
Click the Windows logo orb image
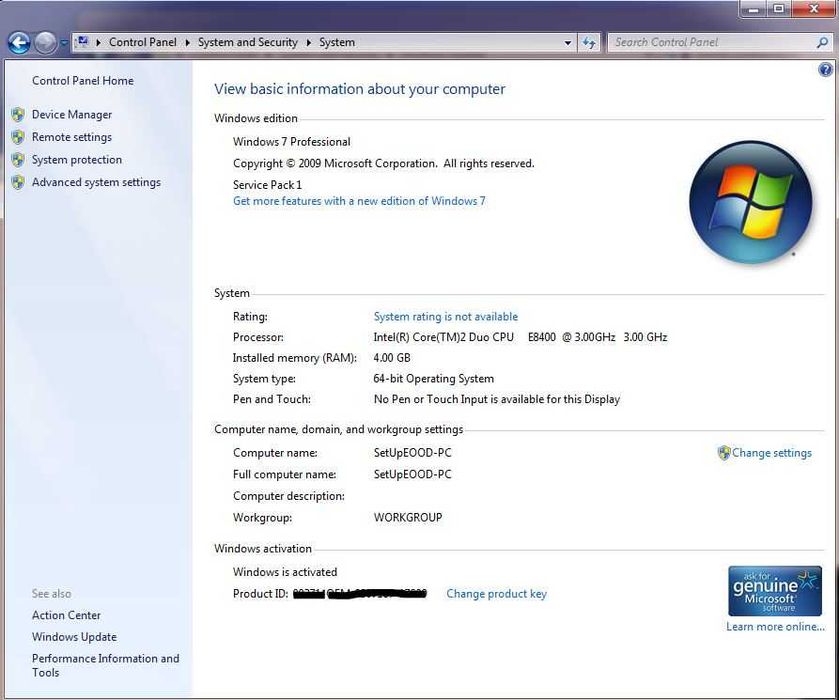pyautogui.click(x=751, y=202)
